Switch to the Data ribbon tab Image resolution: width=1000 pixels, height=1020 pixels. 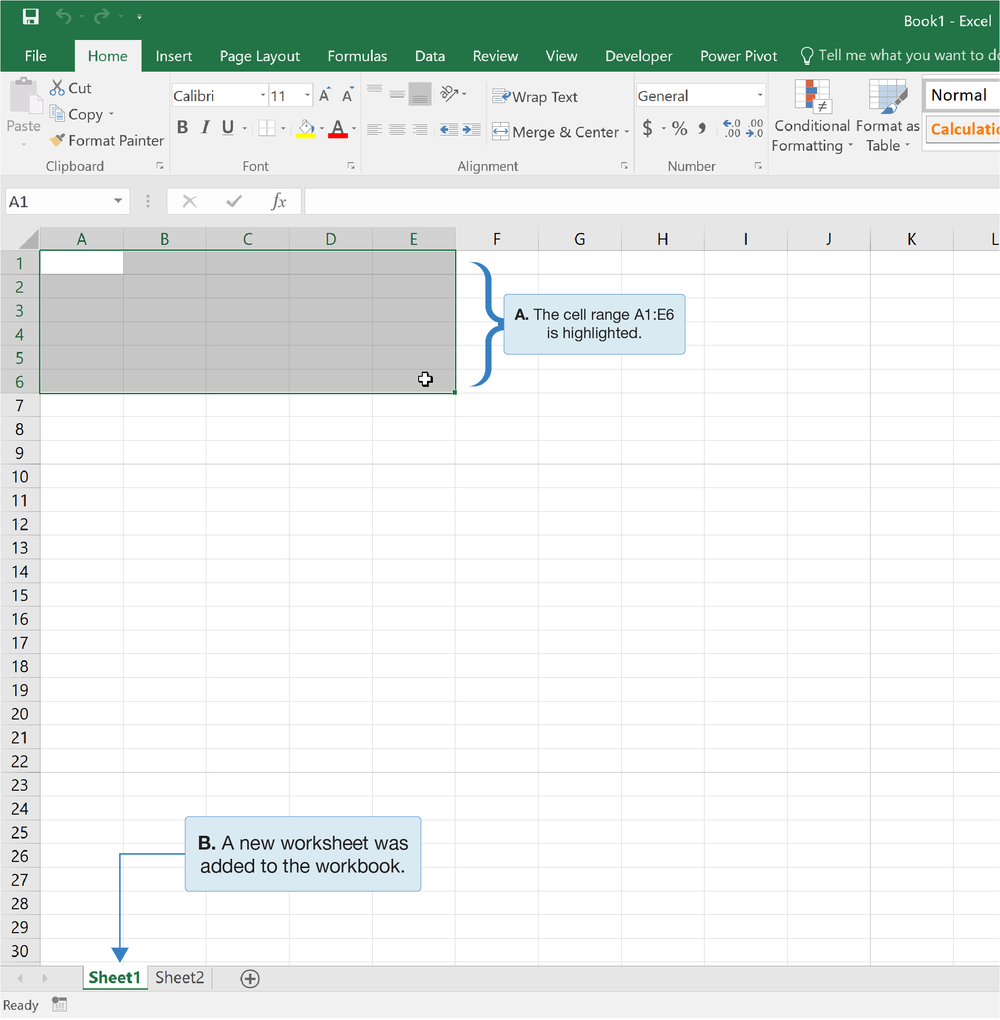coord(430,56)
